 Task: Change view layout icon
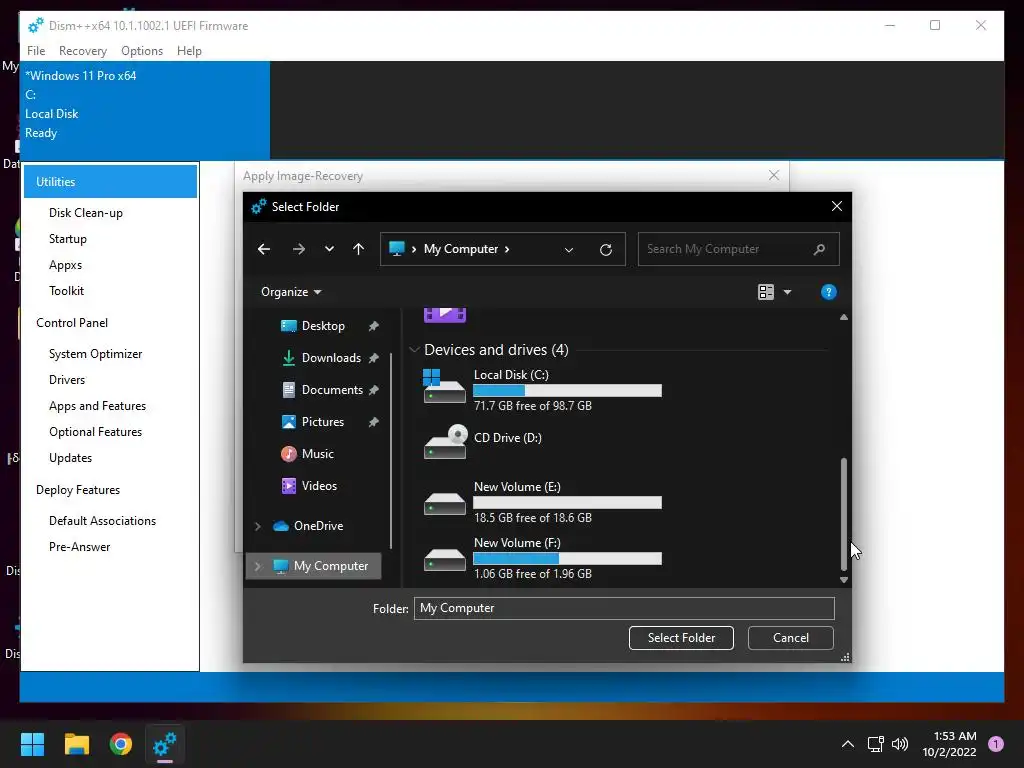(765, 292)
